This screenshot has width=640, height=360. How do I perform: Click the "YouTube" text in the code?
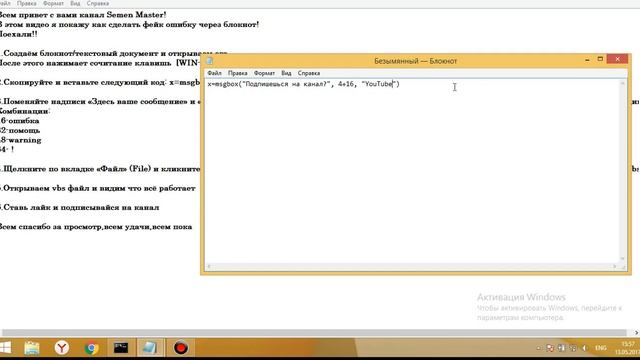click(379, 84)
